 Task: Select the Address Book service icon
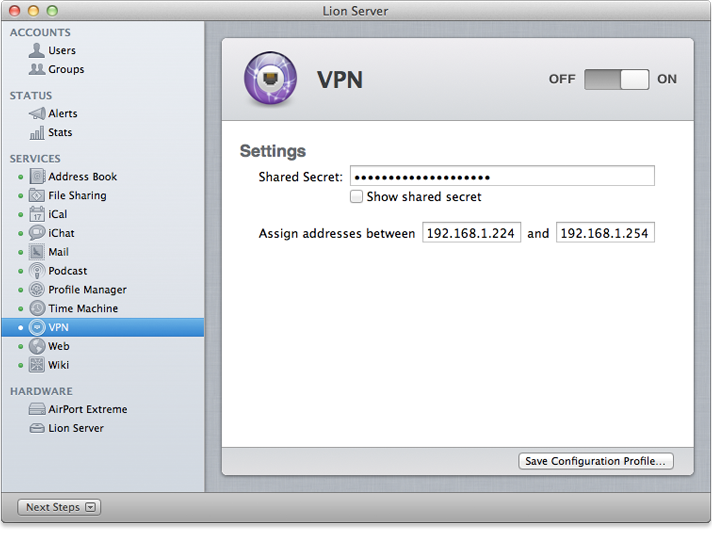pos(37,177)
